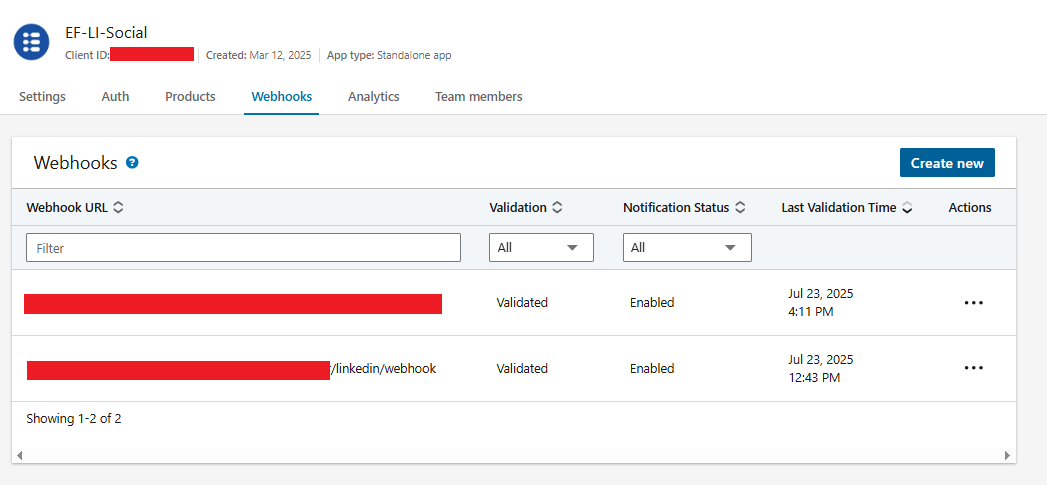
Task: Open the Auth tab
Action: click(x=115, y=97)
